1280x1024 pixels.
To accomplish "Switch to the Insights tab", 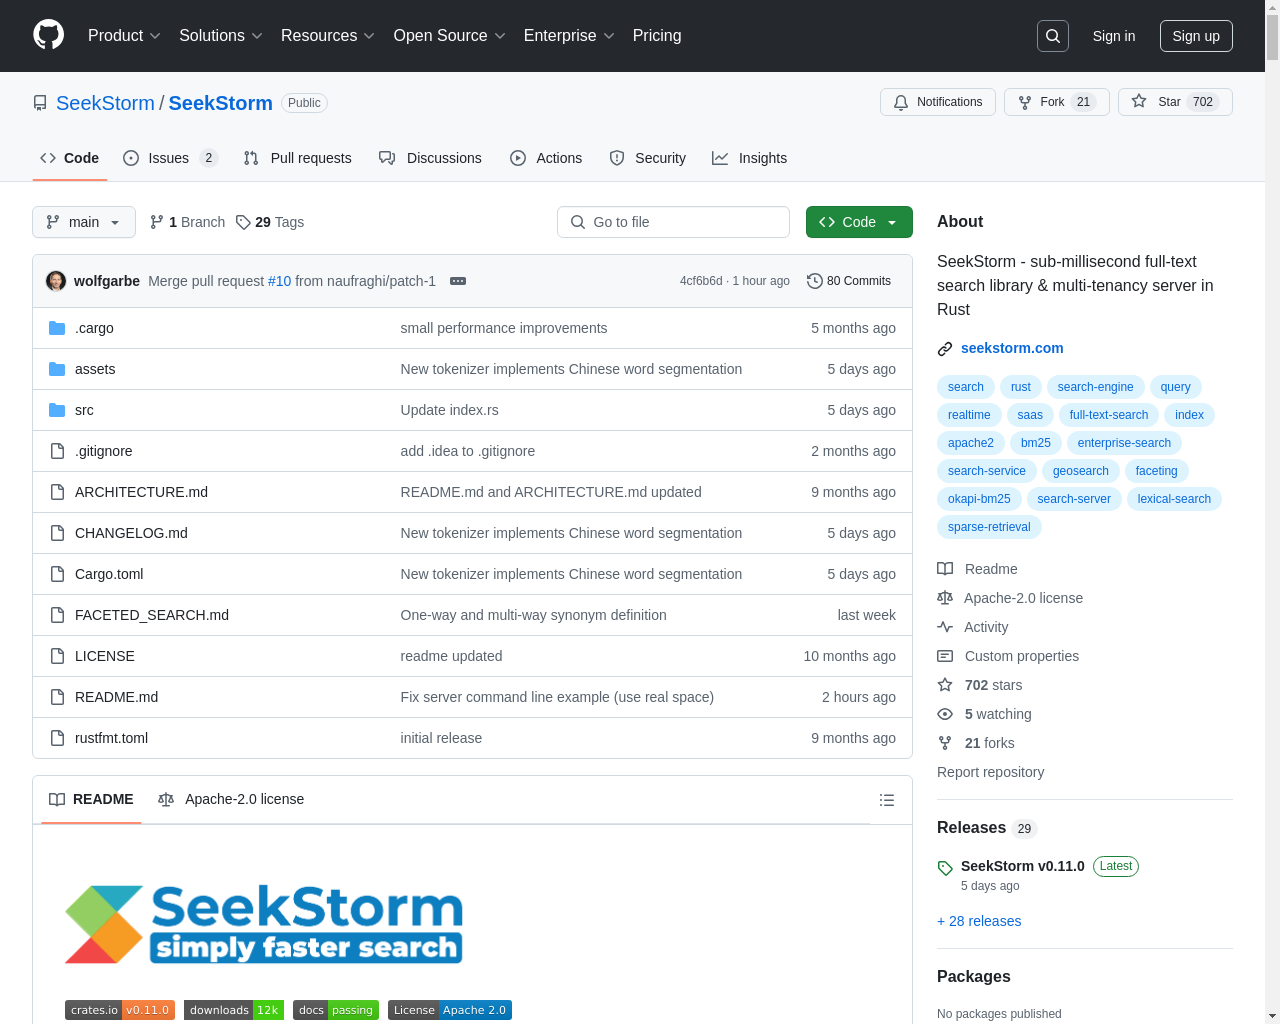I will coord(750,158).
